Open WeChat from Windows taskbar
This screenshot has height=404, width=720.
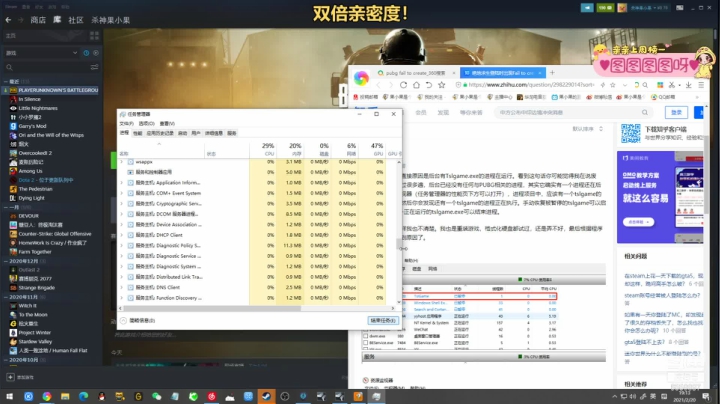pos(157,396)
